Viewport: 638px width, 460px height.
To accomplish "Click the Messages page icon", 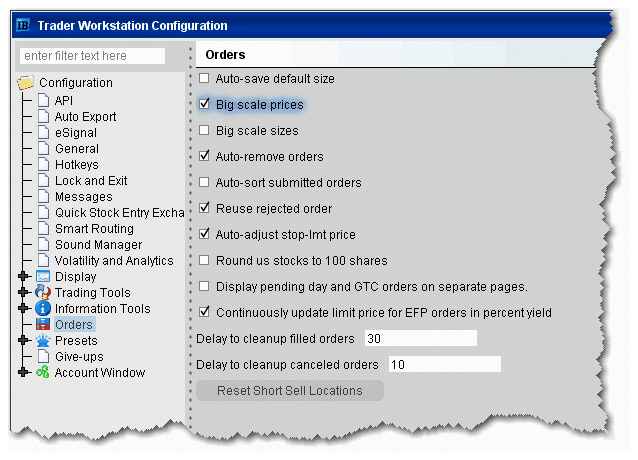I will [x=43, y=196].
